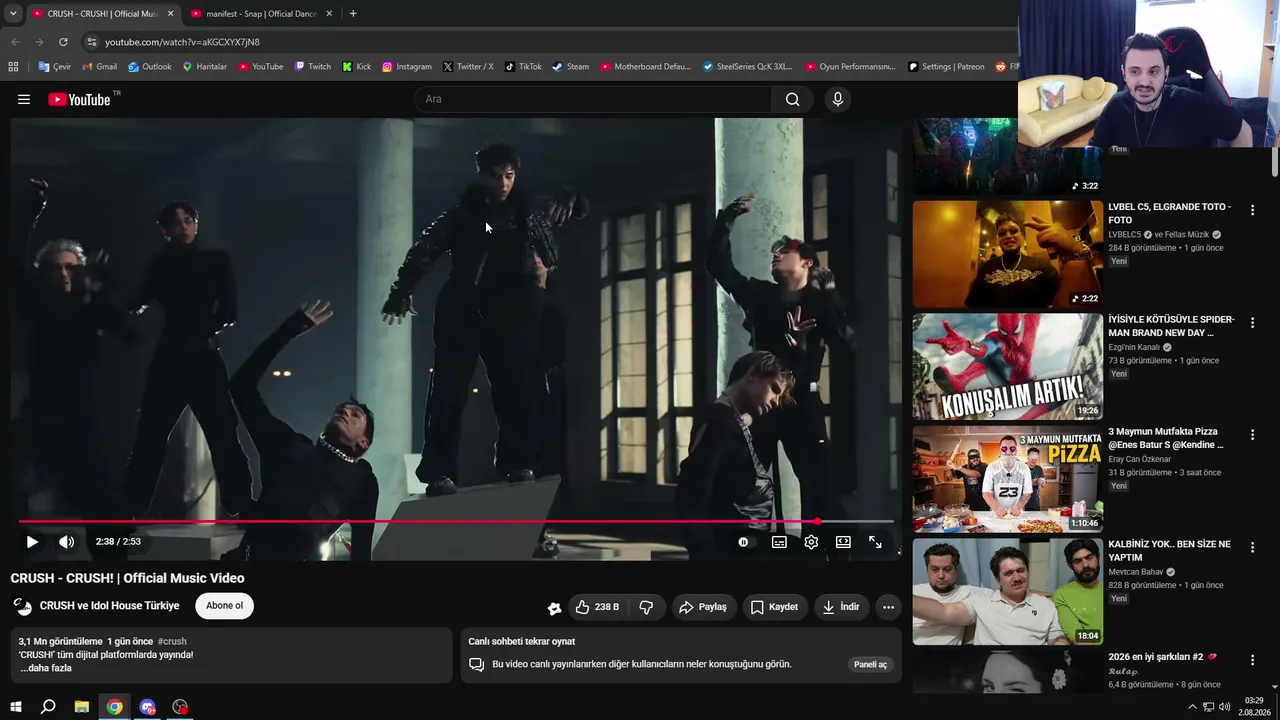This screenshot has height=720, width=1280.
Task: Click in the Ara search field
Action: (x=592, y=99)
